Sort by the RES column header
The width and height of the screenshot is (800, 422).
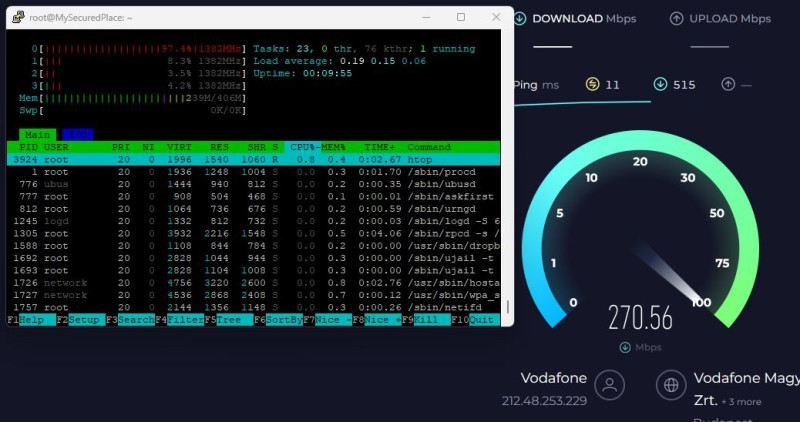click(x=219, y=147)
